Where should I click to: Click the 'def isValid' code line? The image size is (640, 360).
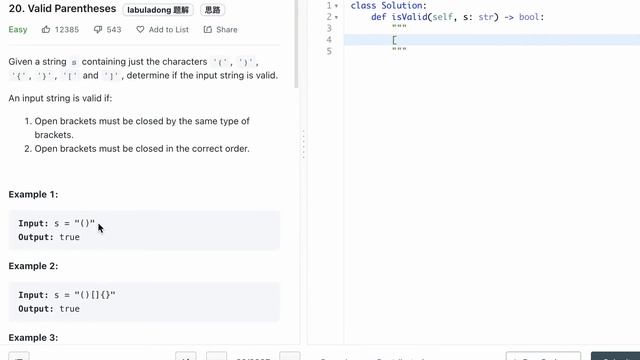458,17
